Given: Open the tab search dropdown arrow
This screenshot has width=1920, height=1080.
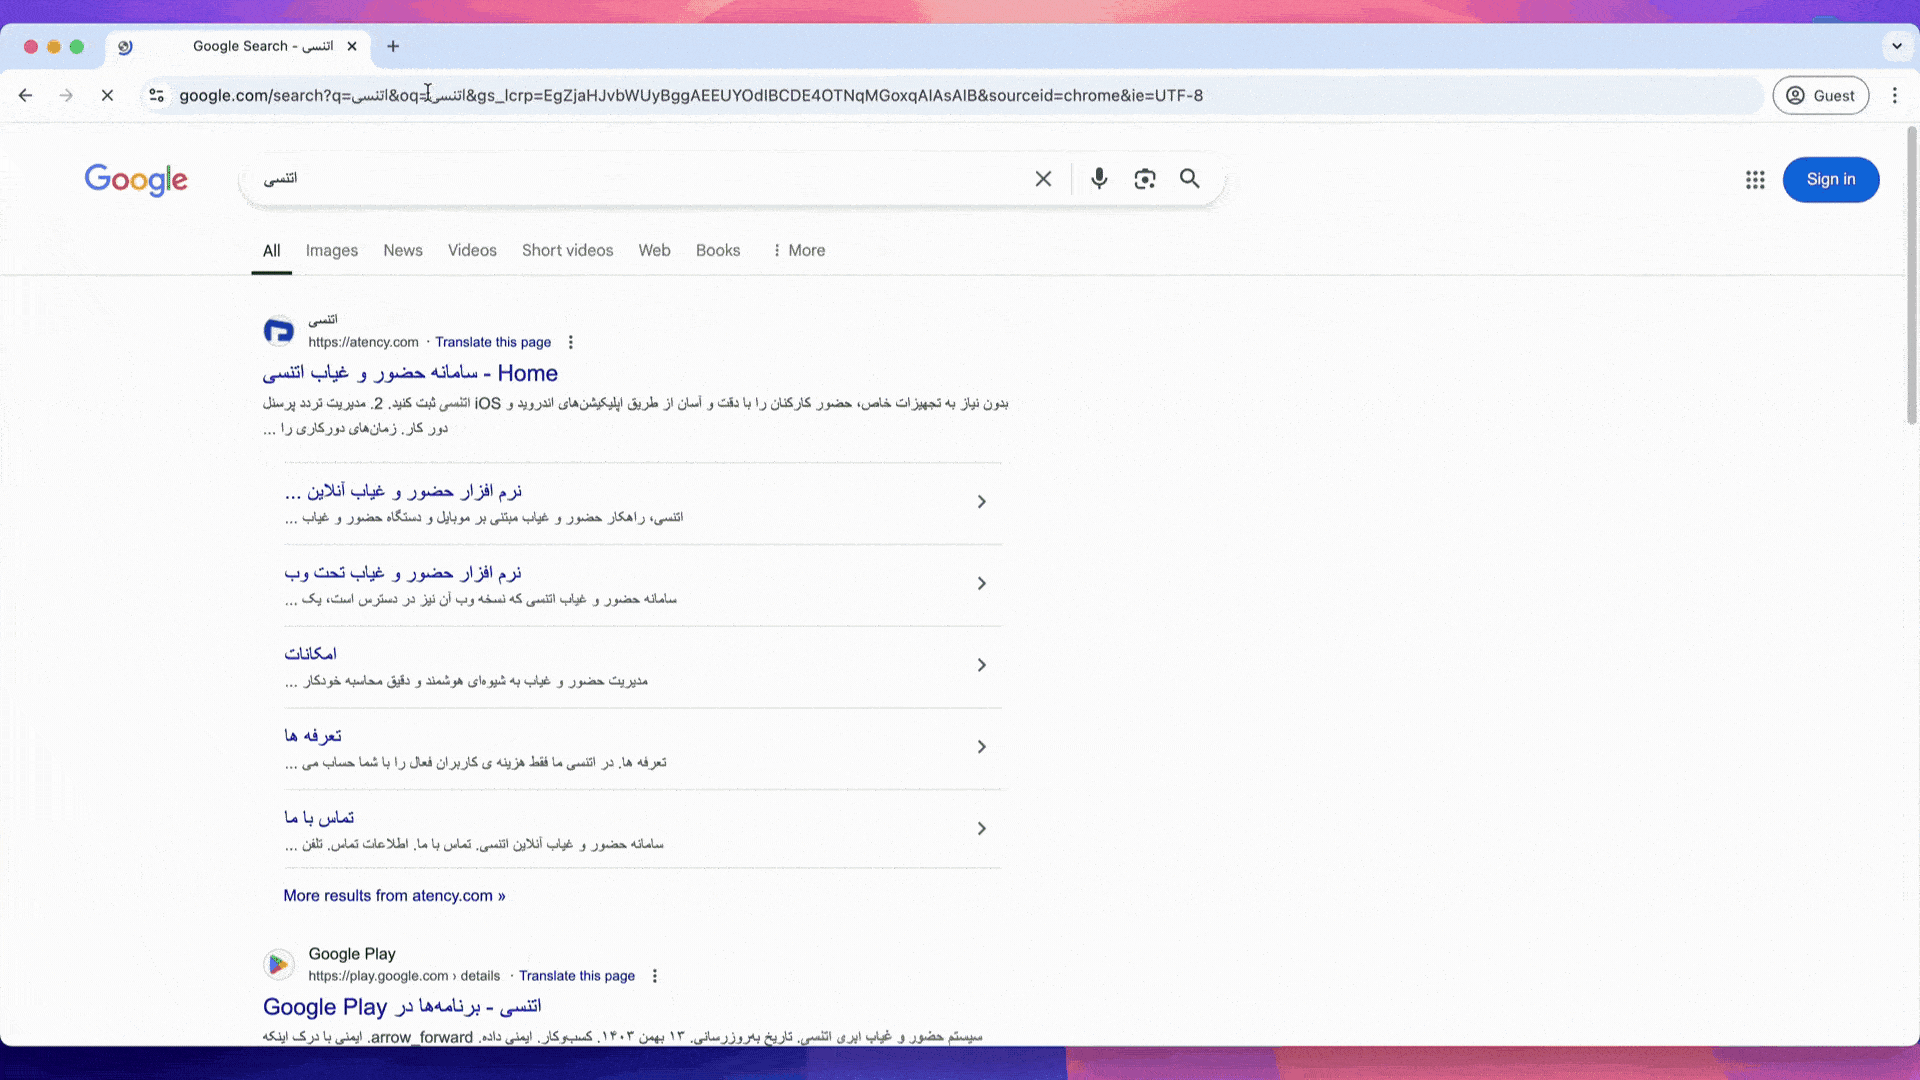Looking at the screenshot, I should pos(1896,46).
